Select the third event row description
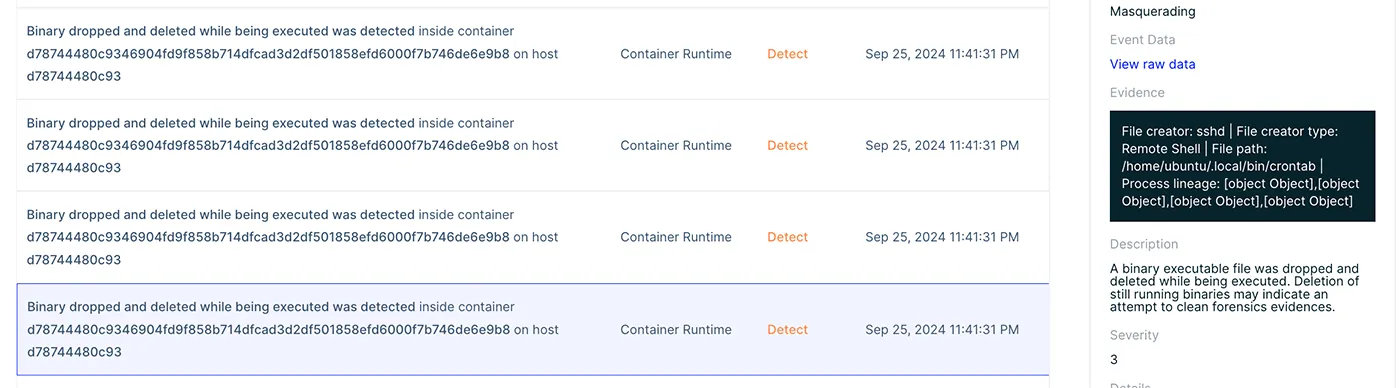The image size is (1400, 388). tap(292, 237)
